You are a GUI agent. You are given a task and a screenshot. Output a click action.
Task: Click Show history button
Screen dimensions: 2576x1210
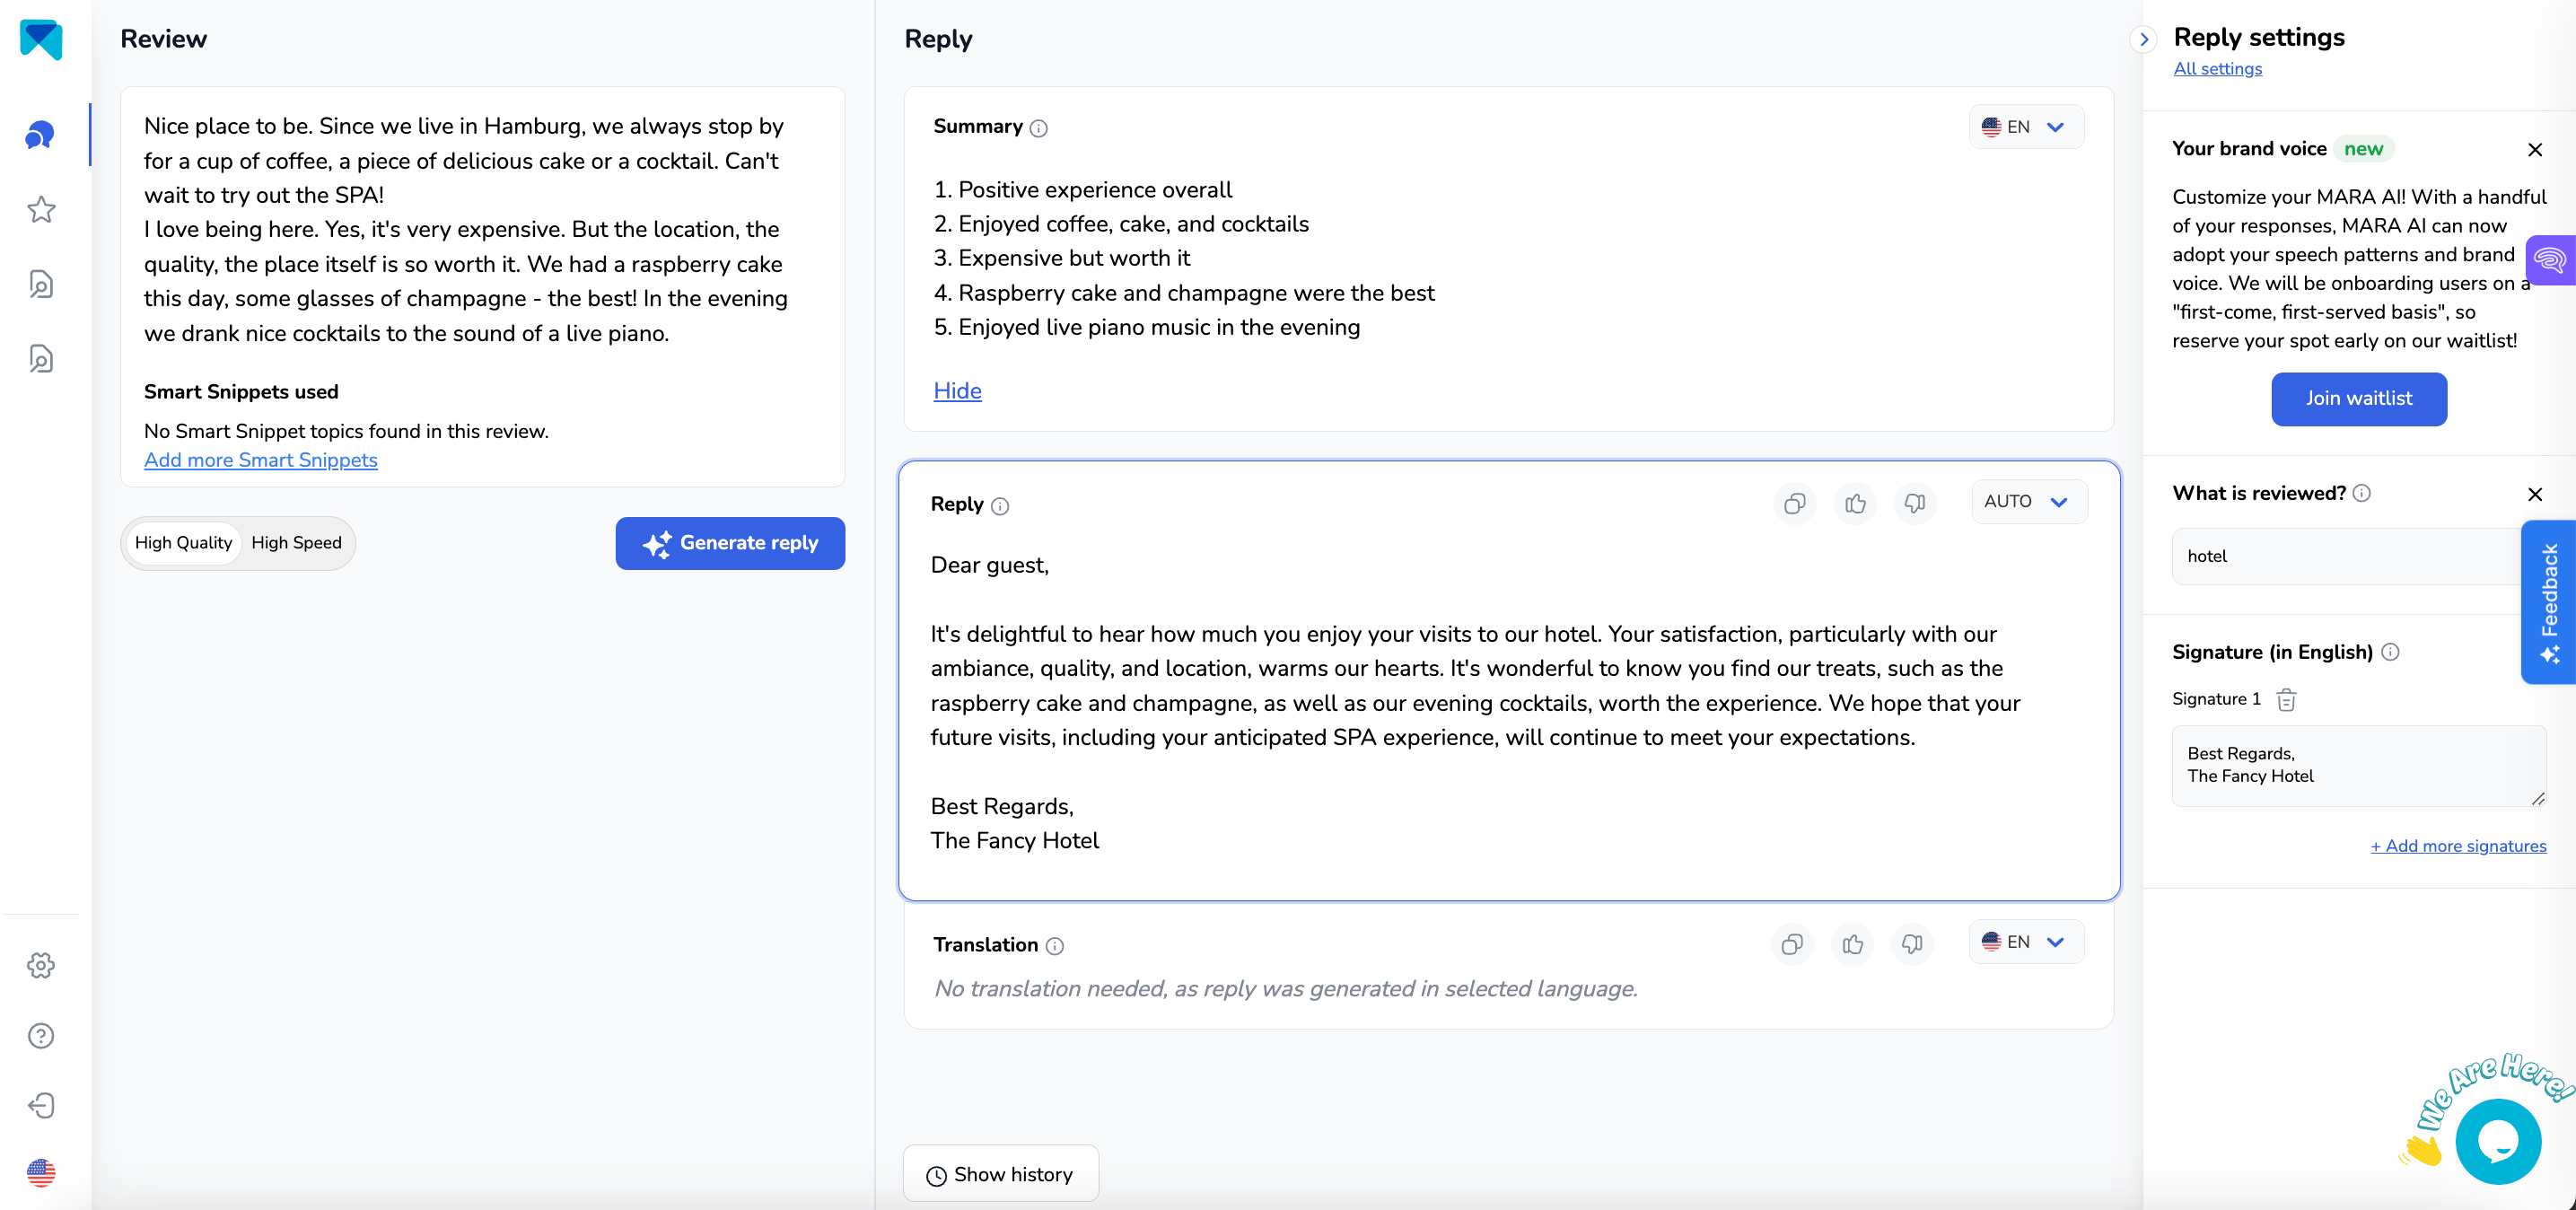pyautogui.click(x=1001, y=1174)
